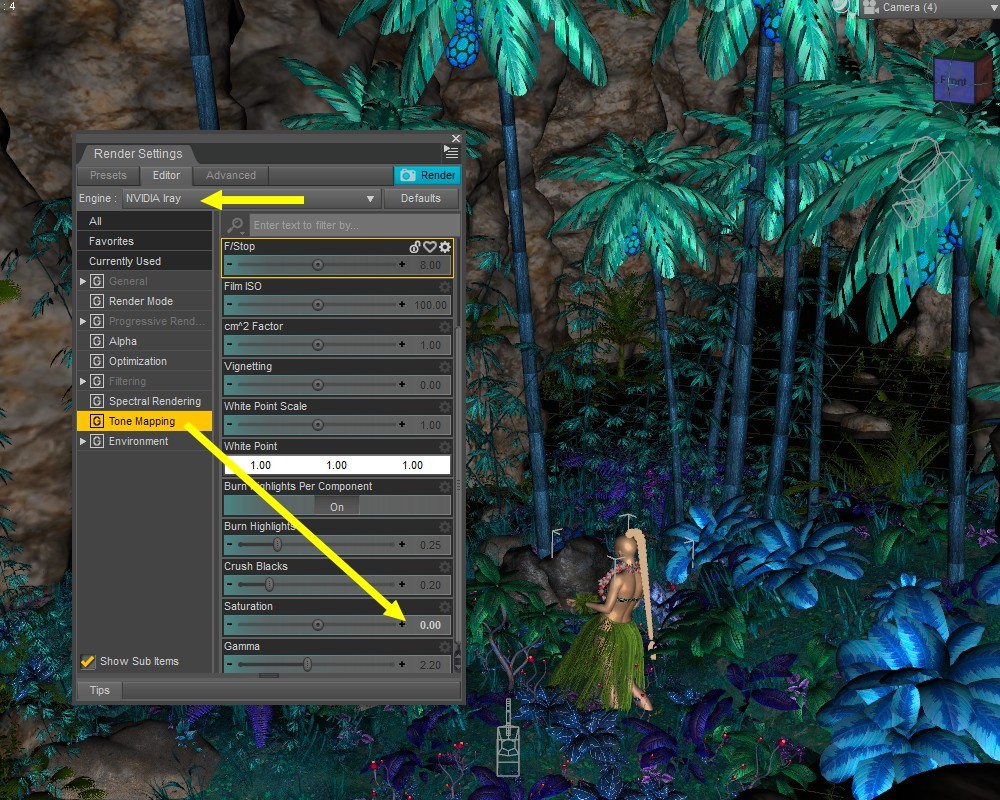Click the Film ISO plus button
Viewport: 1000px width, 800px height.
[402, 305]
